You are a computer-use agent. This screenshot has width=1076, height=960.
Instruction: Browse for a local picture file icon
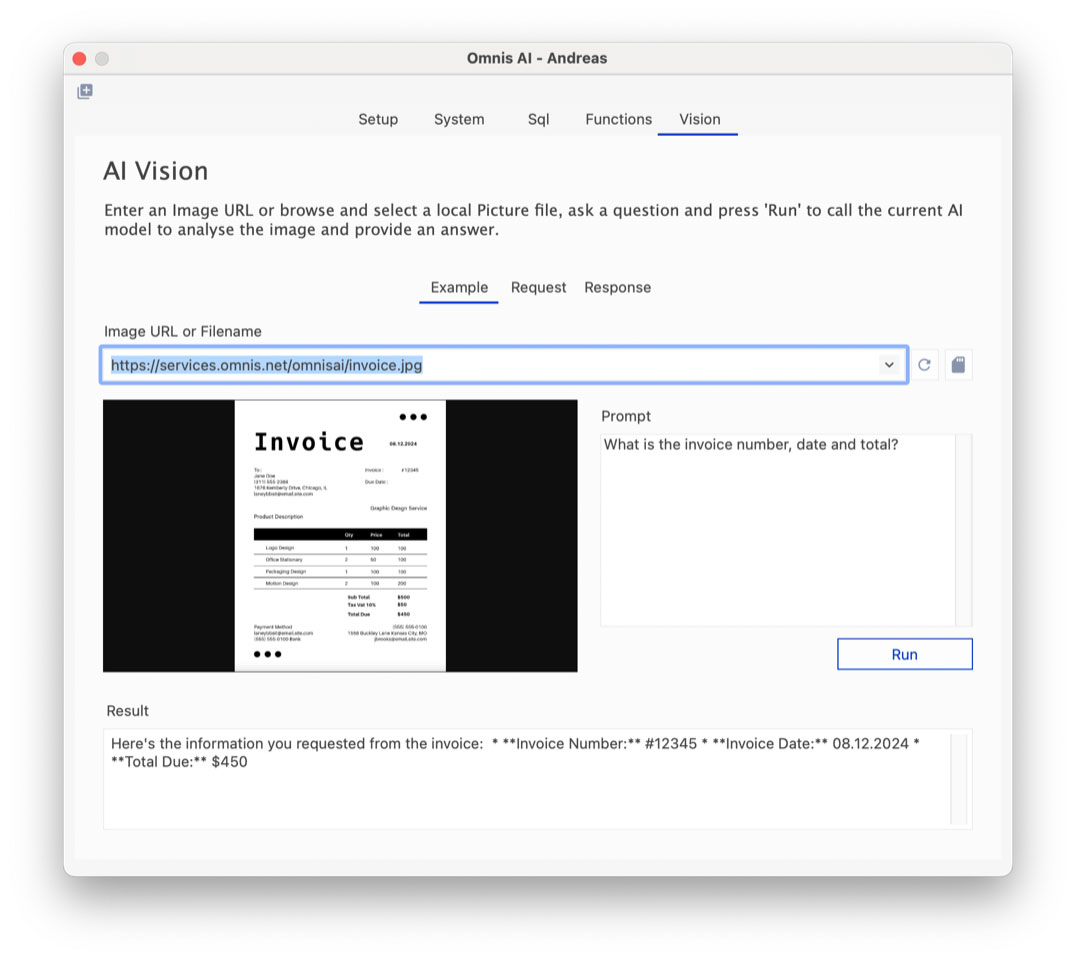pos(958,365)
